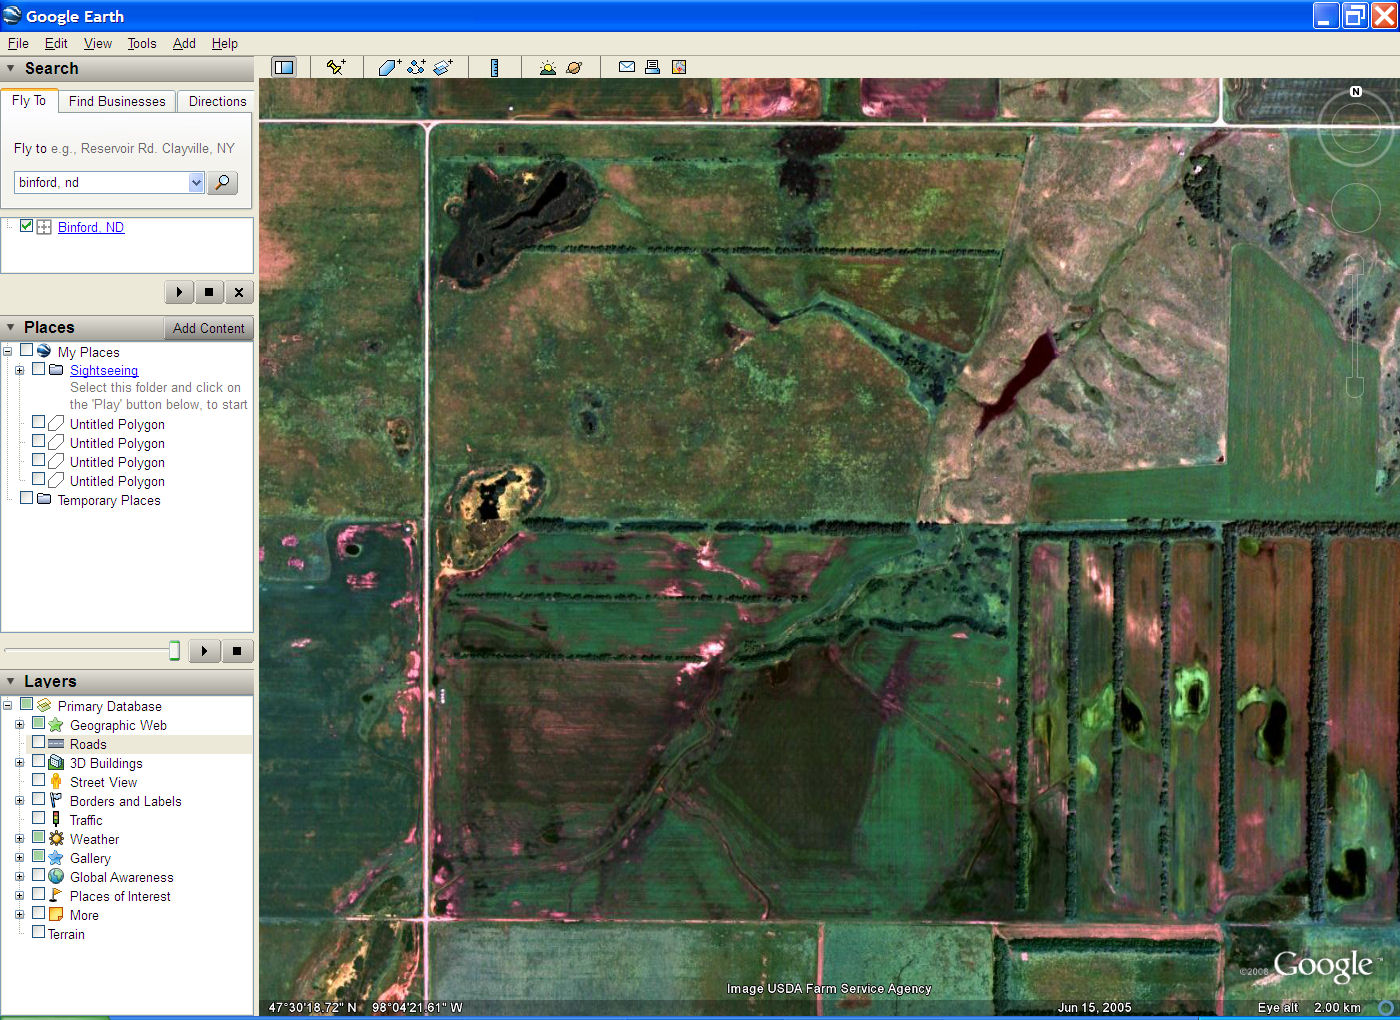
Task: Select the first Untitled Polygon item
Action: 117,424
